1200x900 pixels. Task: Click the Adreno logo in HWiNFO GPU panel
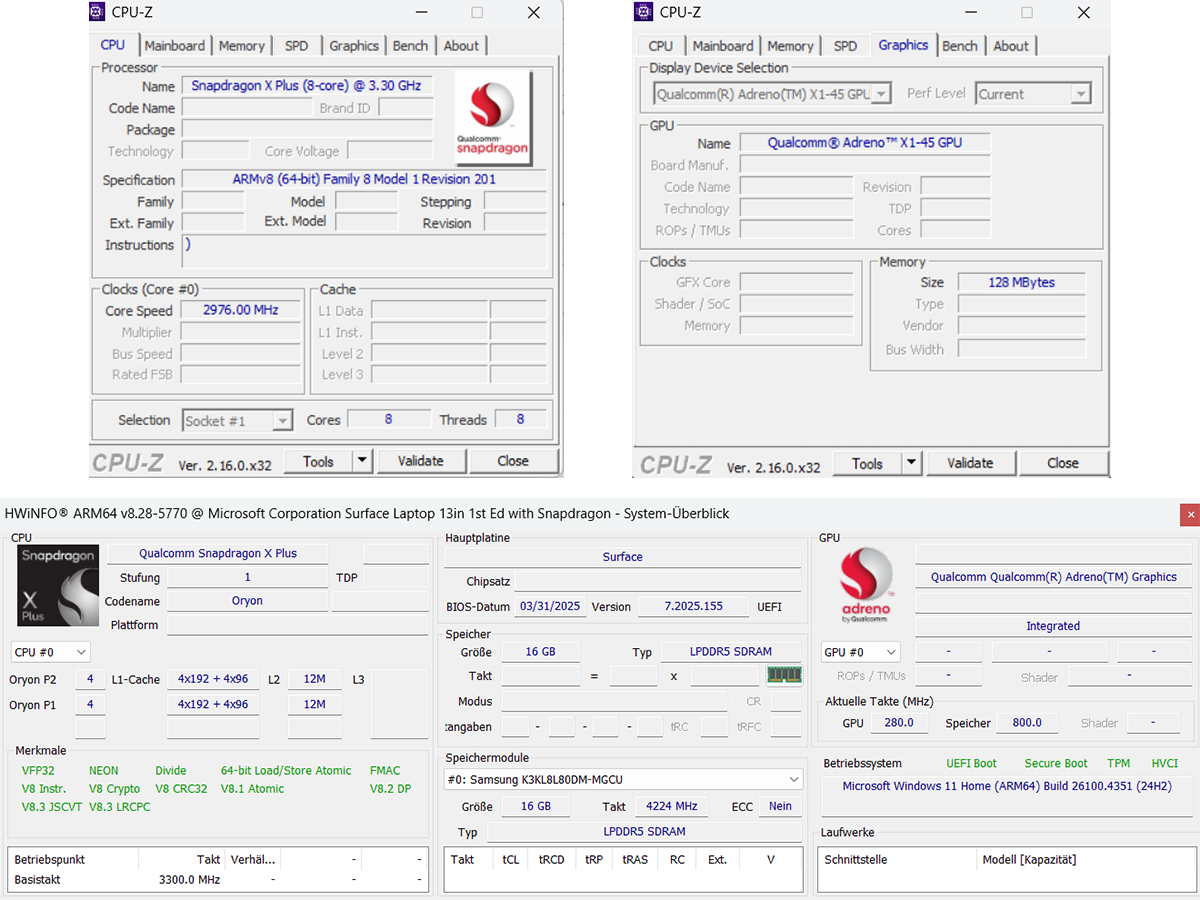[x=866, y=585]
